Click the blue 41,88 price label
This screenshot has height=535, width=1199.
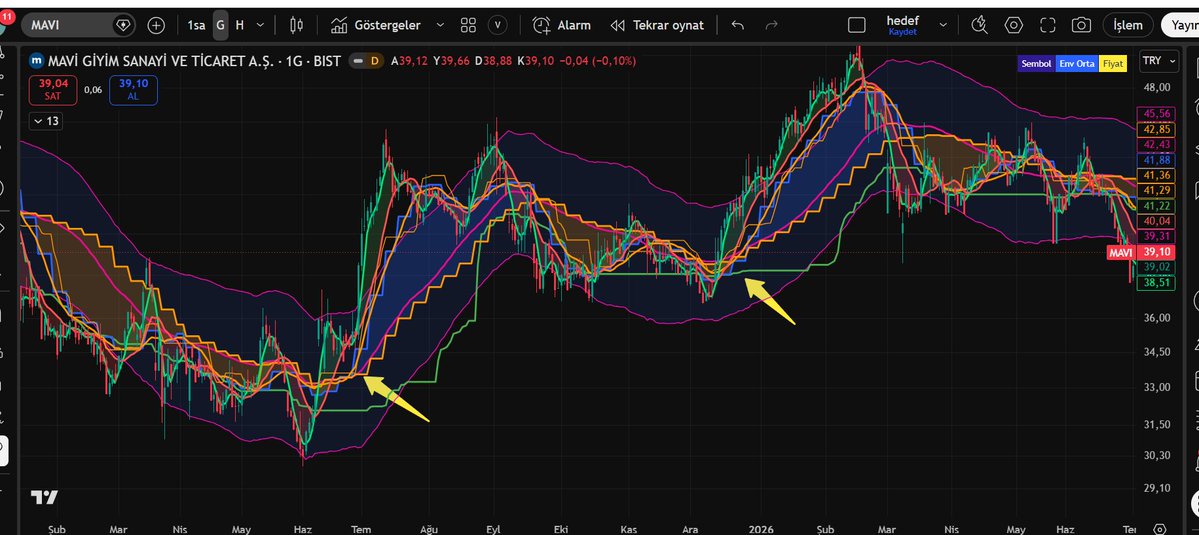(x=1157, y=160)
